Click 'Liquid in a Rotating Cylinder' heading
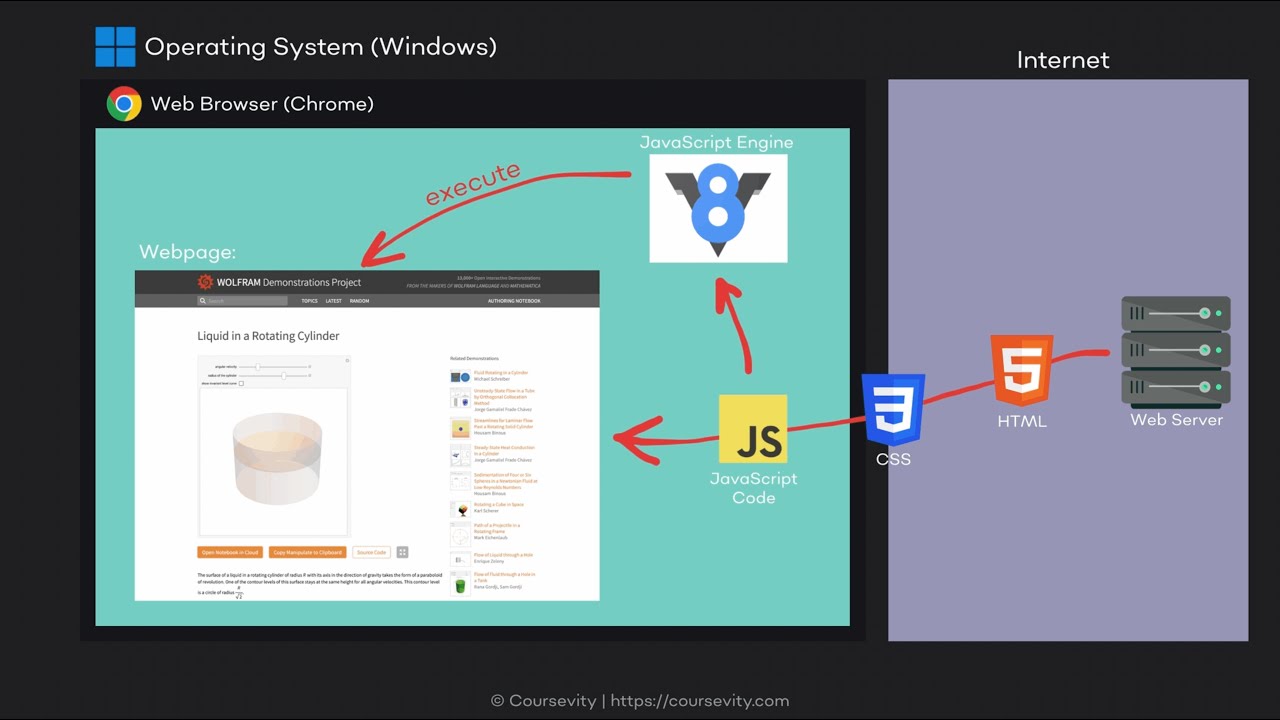Image resolution: width=1280 pixels, height=720 pixels. (268, 336)
